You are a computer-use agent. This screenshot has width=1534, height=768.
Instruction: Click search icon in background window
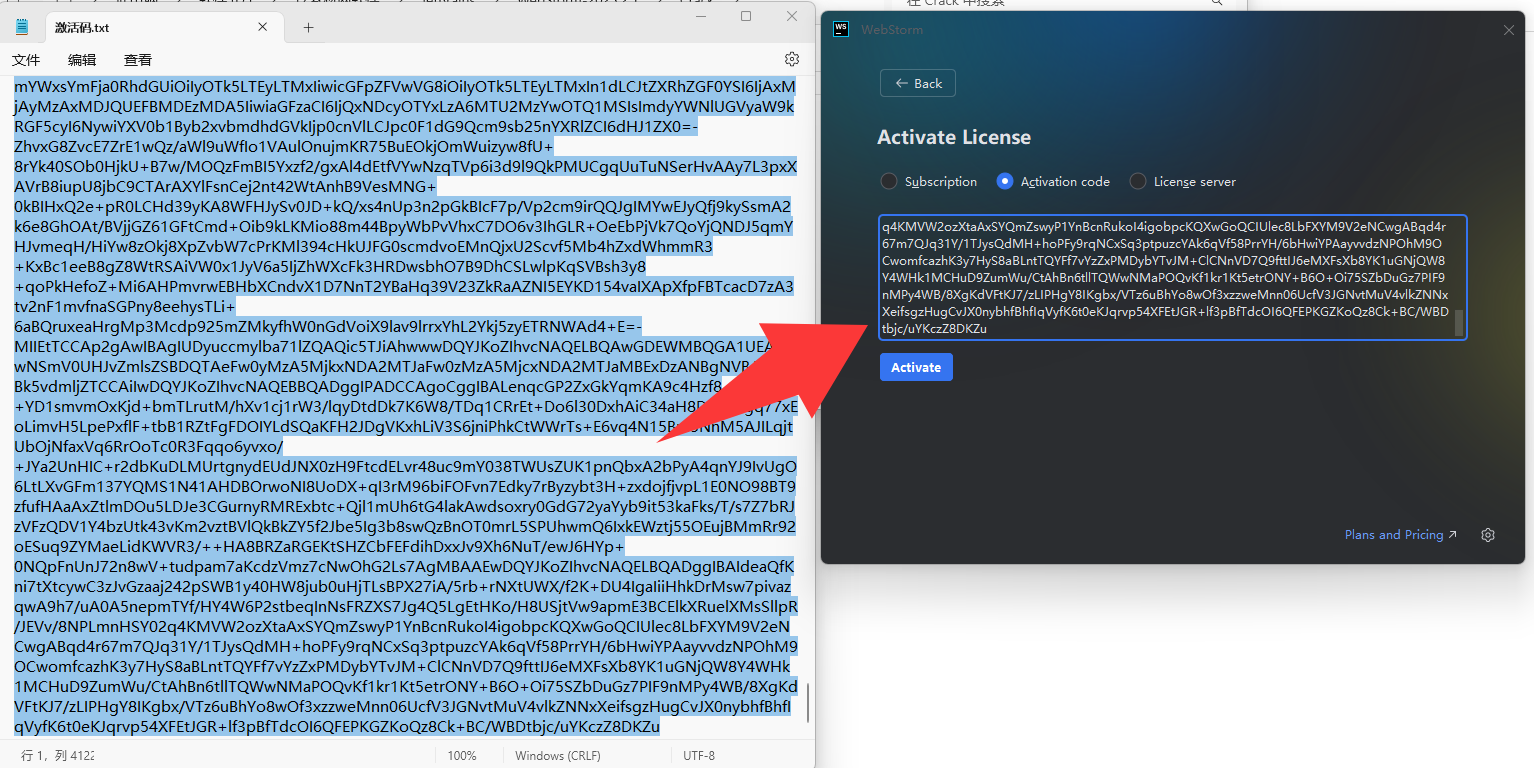coord(1218,4)
